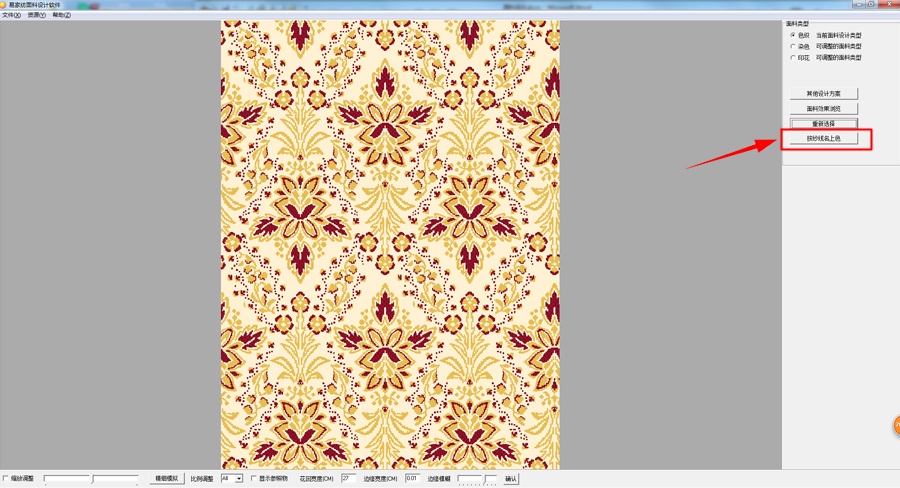Click the orange floating icon at right edge
Image resolution: width=900 pixels, height=488 pixels.
point(896,425)
